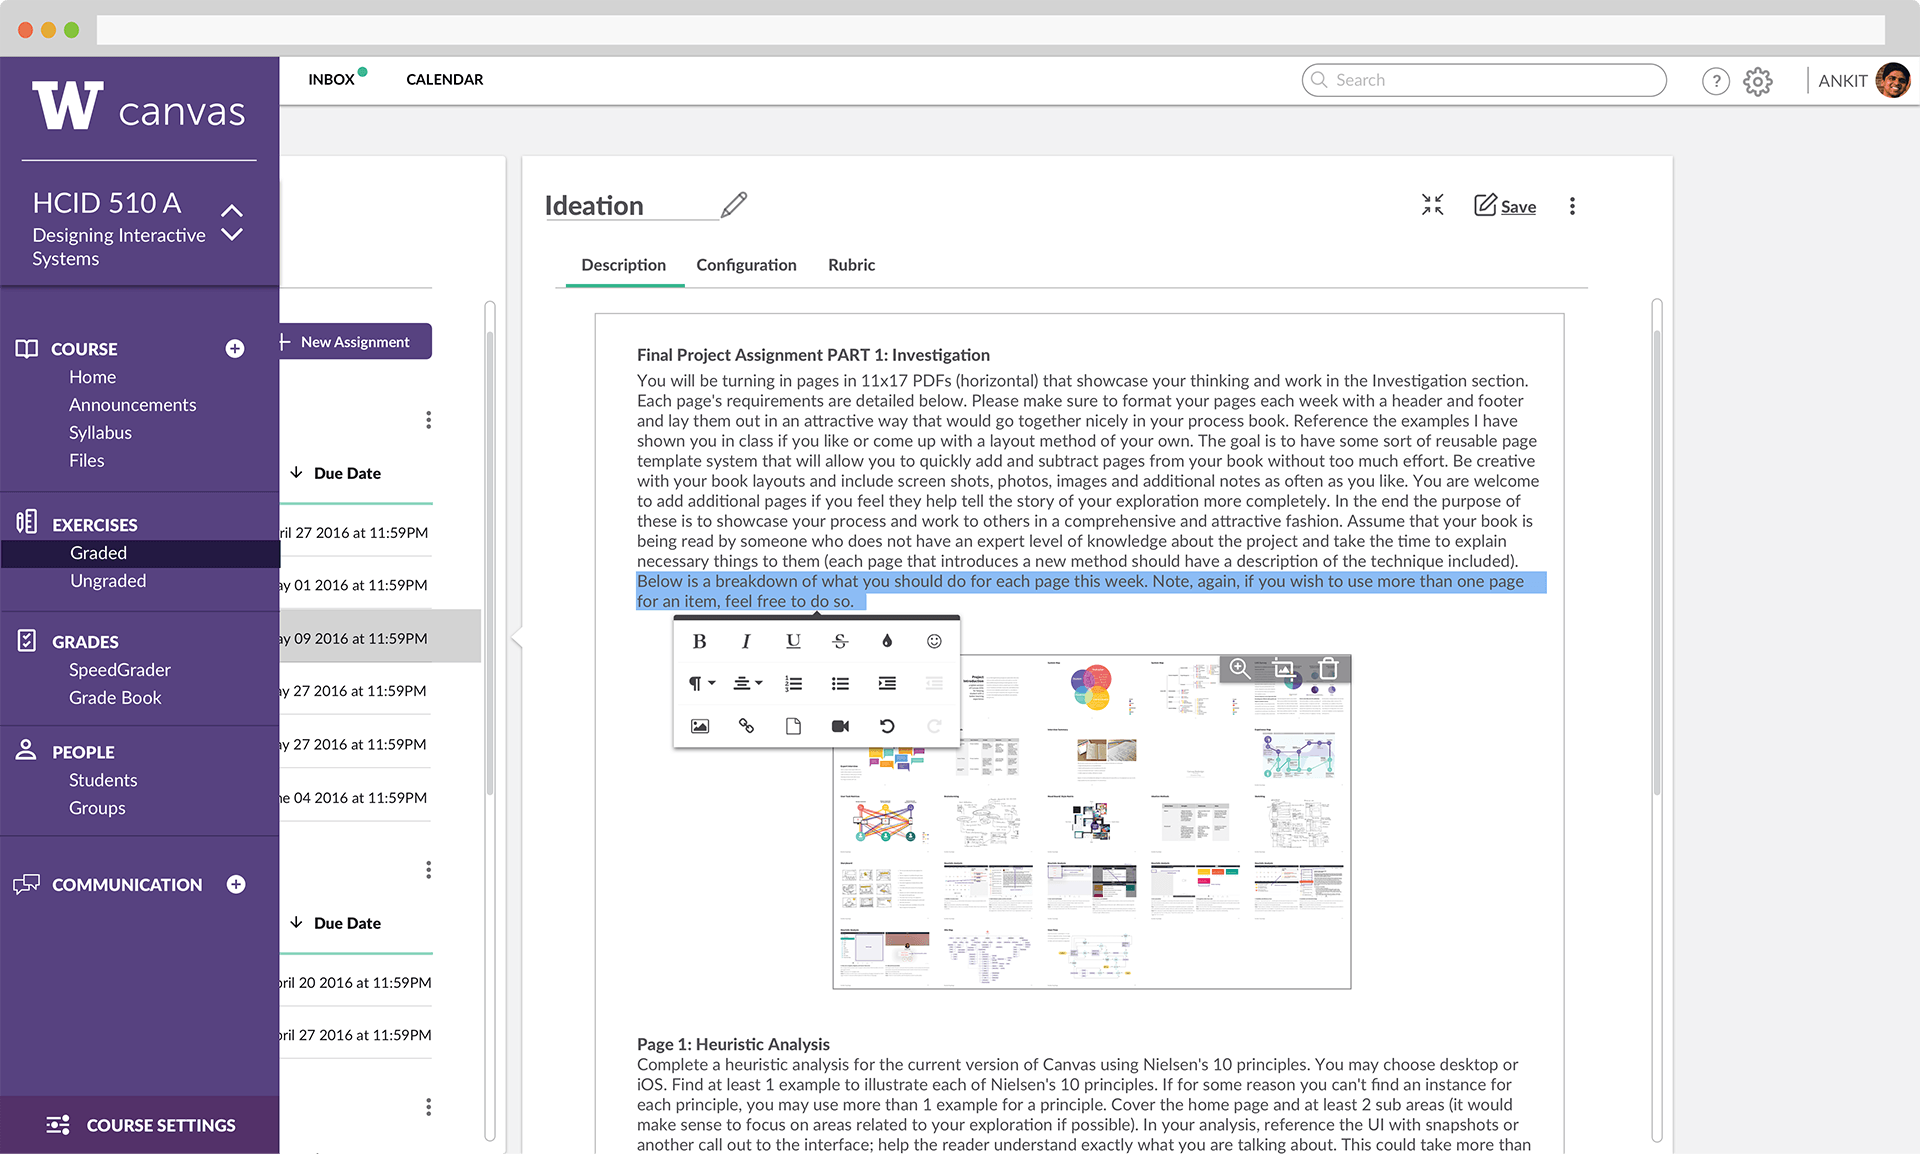Apply strikethrough formatting
The width and height of the screenshot is (1920, 1154).
pos(840,641)
